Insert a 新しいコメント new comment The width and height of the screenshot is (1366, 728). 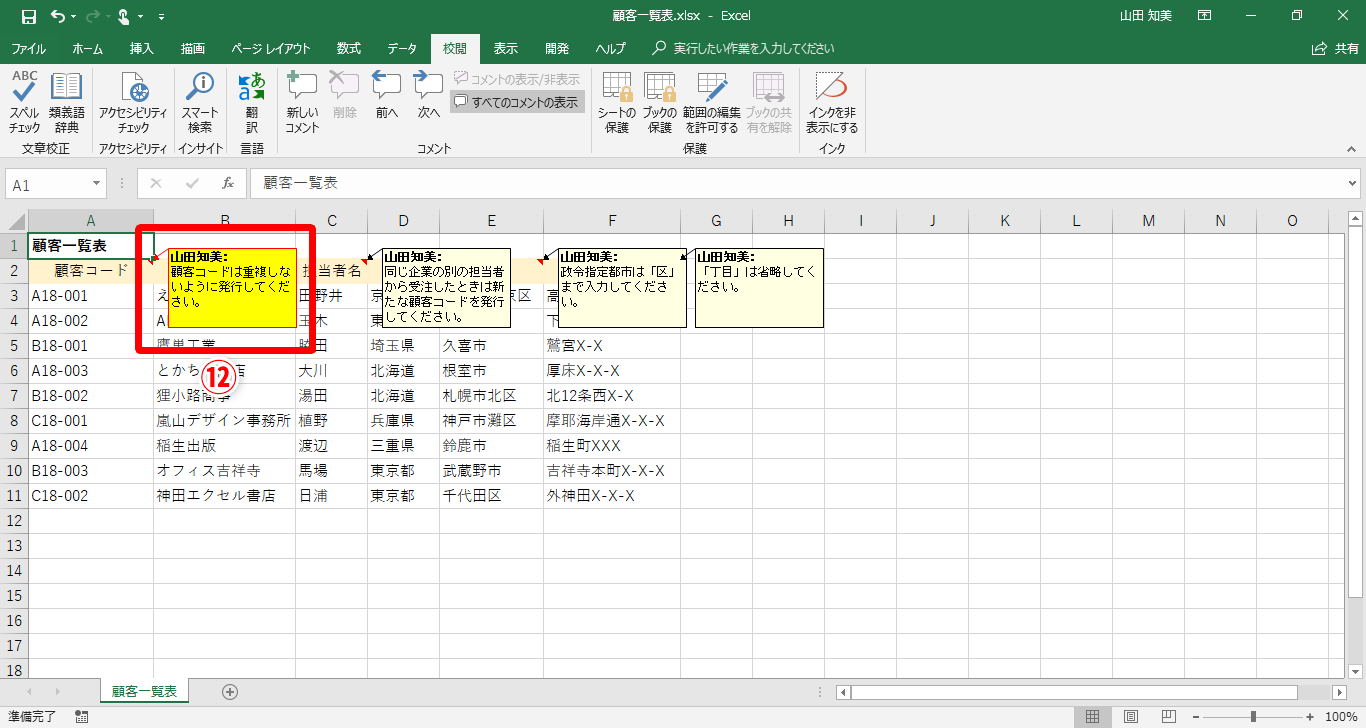302,103
